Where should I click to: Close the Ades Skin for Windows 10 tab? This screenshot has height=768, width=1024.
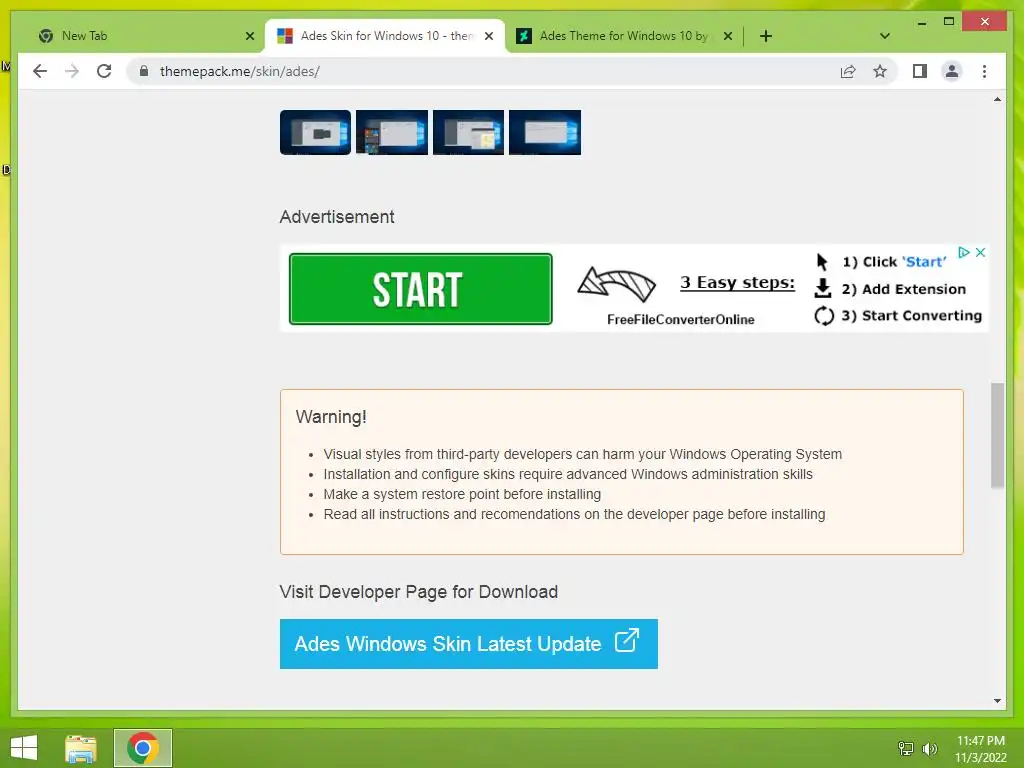(488, 36)
